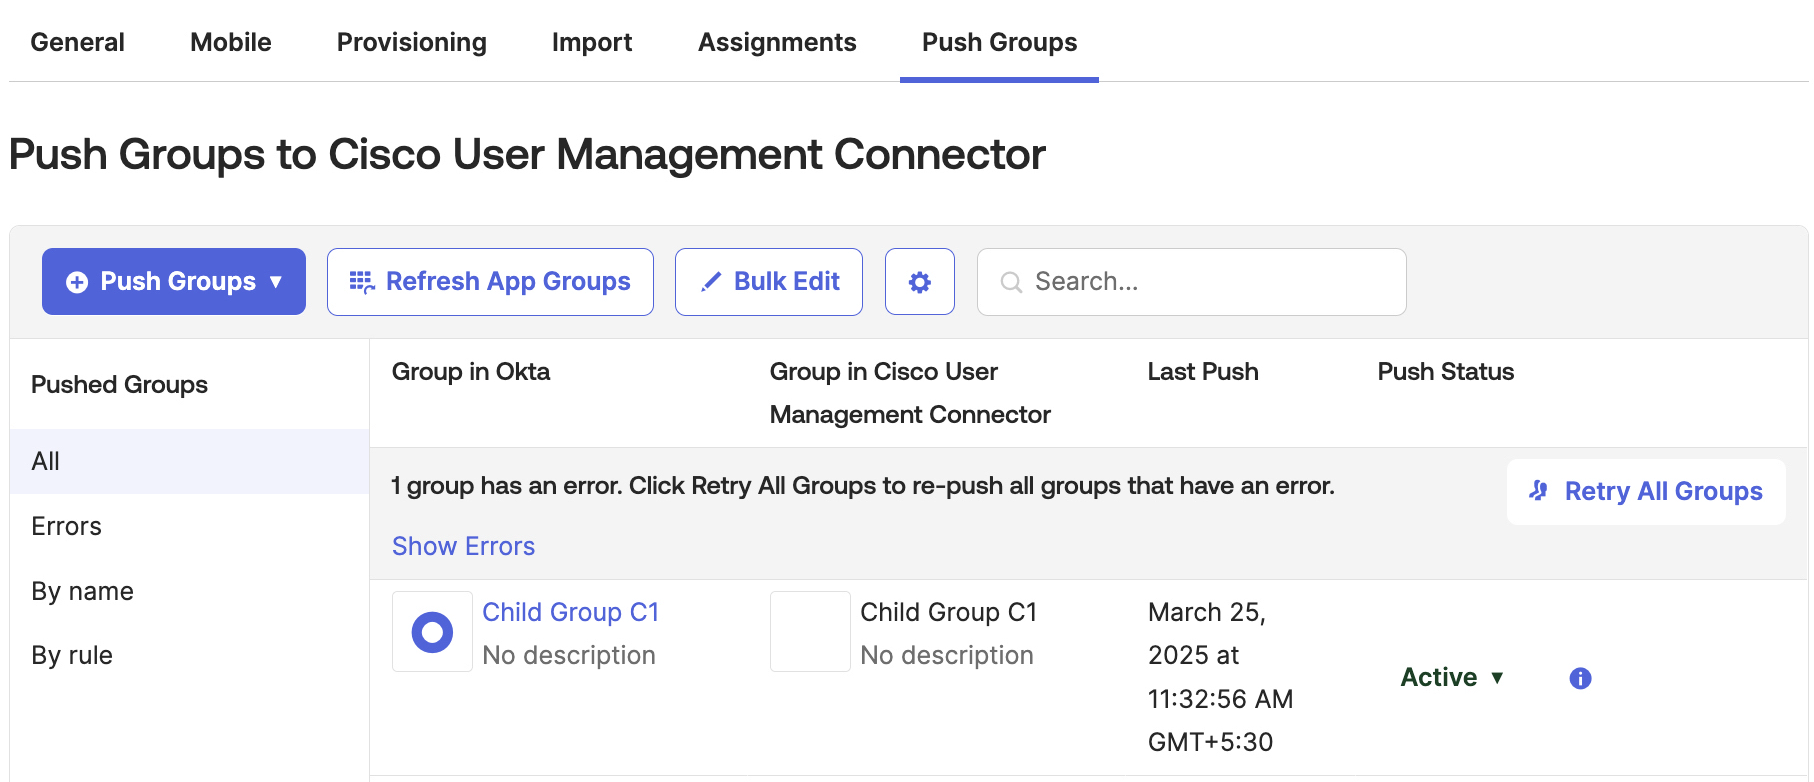
Task: Expand the Active push status dropdown
Action: [x=1452, y=677]
